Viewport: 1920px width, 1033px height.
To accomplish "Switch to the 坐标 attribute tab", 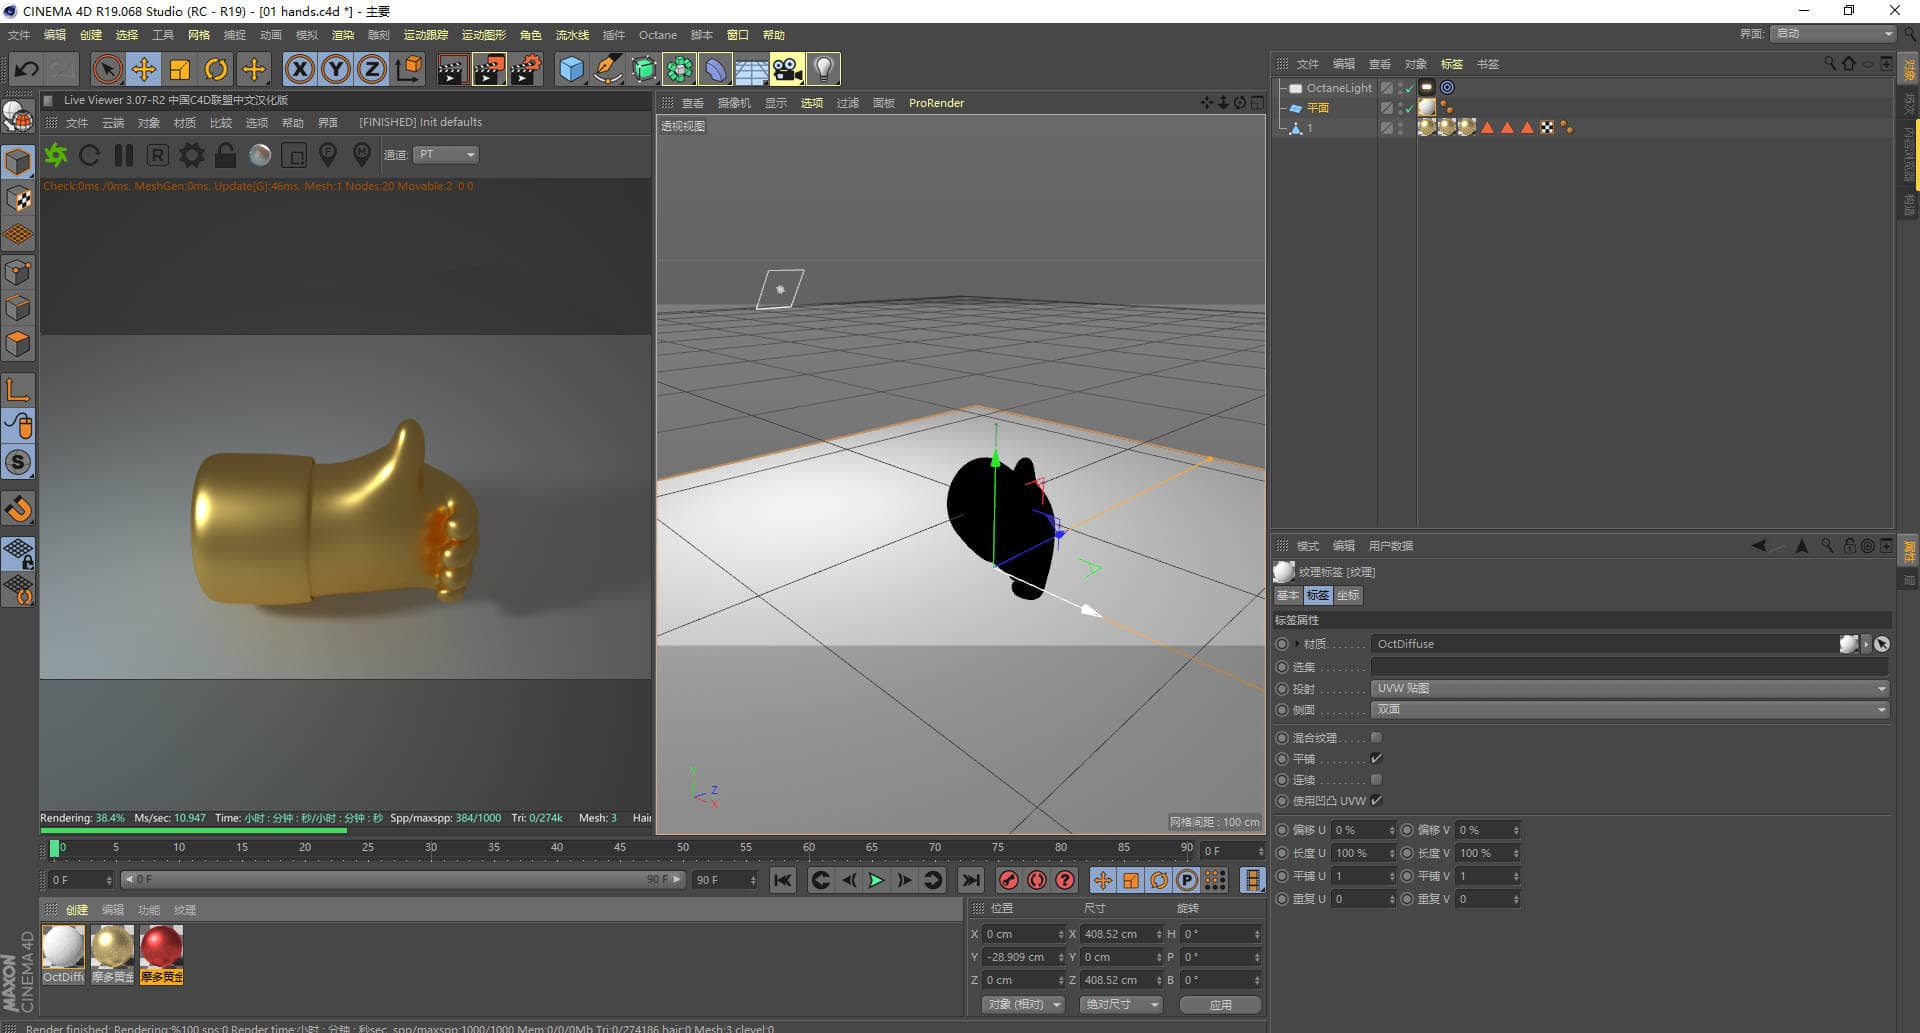I will point(1348,595).
